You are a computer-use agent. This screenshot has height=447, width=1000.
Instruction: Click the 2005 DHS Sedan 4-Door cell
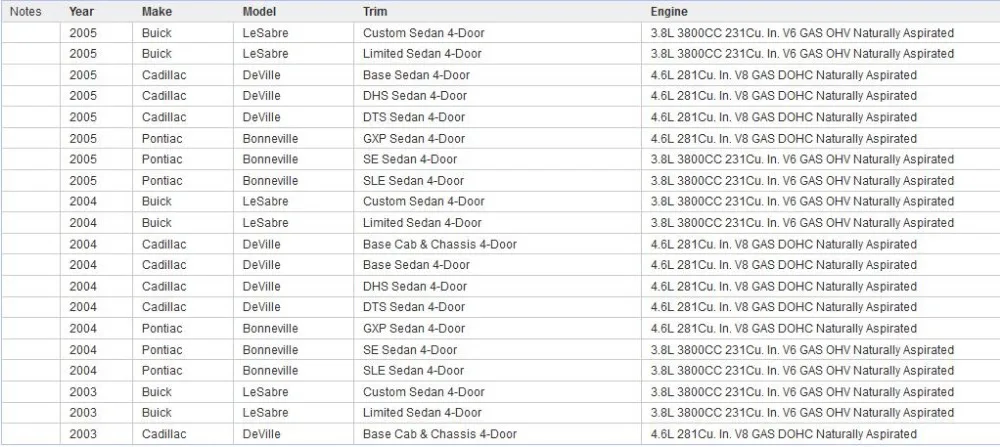tap(497, 96)
